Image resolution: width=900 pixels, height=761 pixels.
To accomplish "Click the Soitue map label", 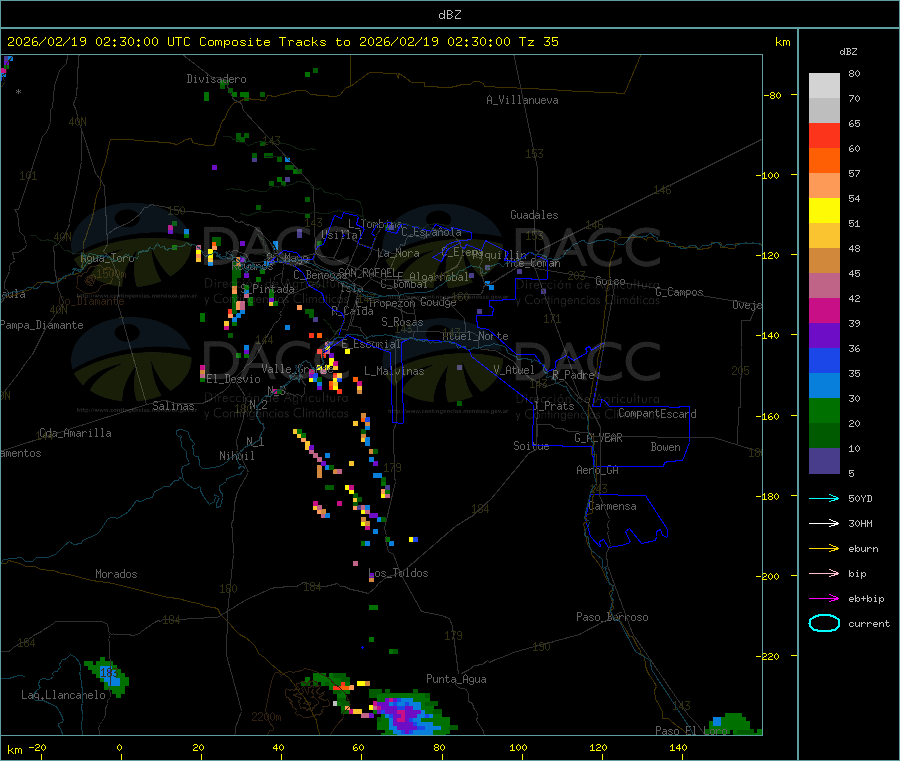I will pyautogui.click(x=531, y=446).
